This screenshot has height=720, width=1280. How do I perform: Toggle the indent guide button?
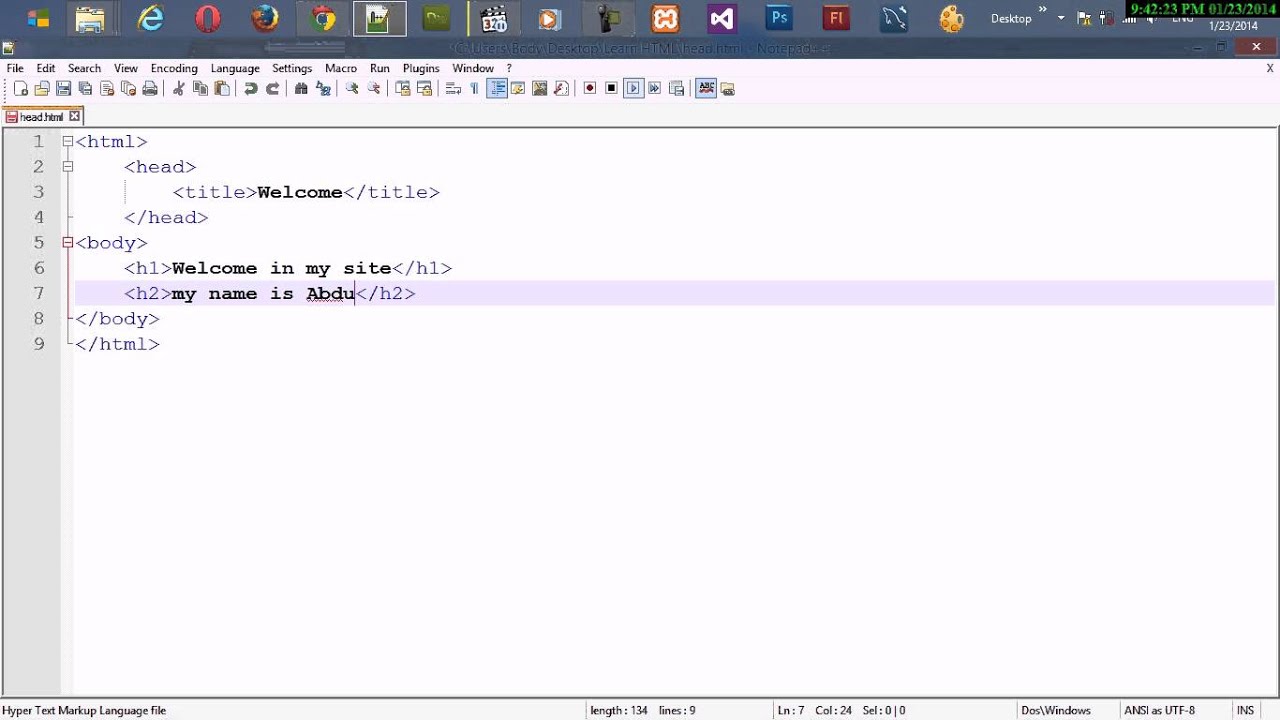click(x=497, y=89)
